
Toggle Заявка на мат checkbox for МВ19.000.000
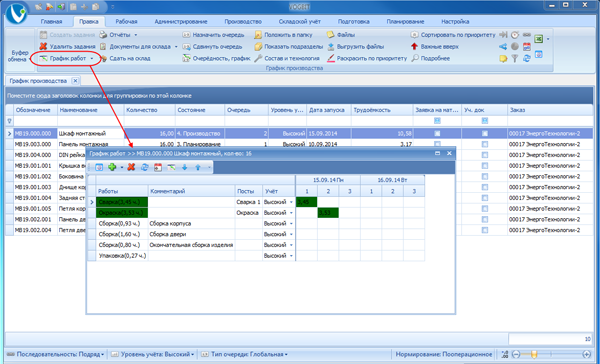coord(437,134)
